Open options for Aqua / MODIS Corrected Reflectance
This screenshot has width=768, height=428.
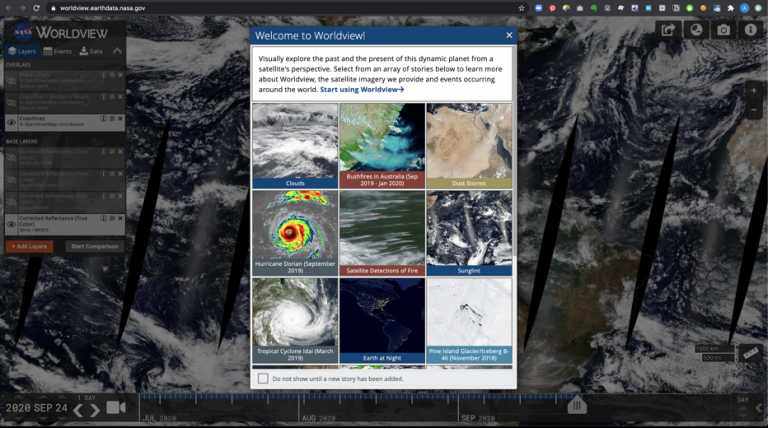[112, 196]
